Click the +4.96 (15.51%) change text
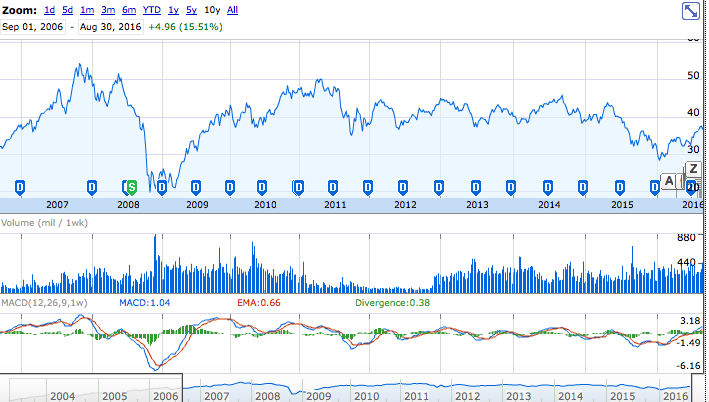709x402 pixels. (185, 27)
